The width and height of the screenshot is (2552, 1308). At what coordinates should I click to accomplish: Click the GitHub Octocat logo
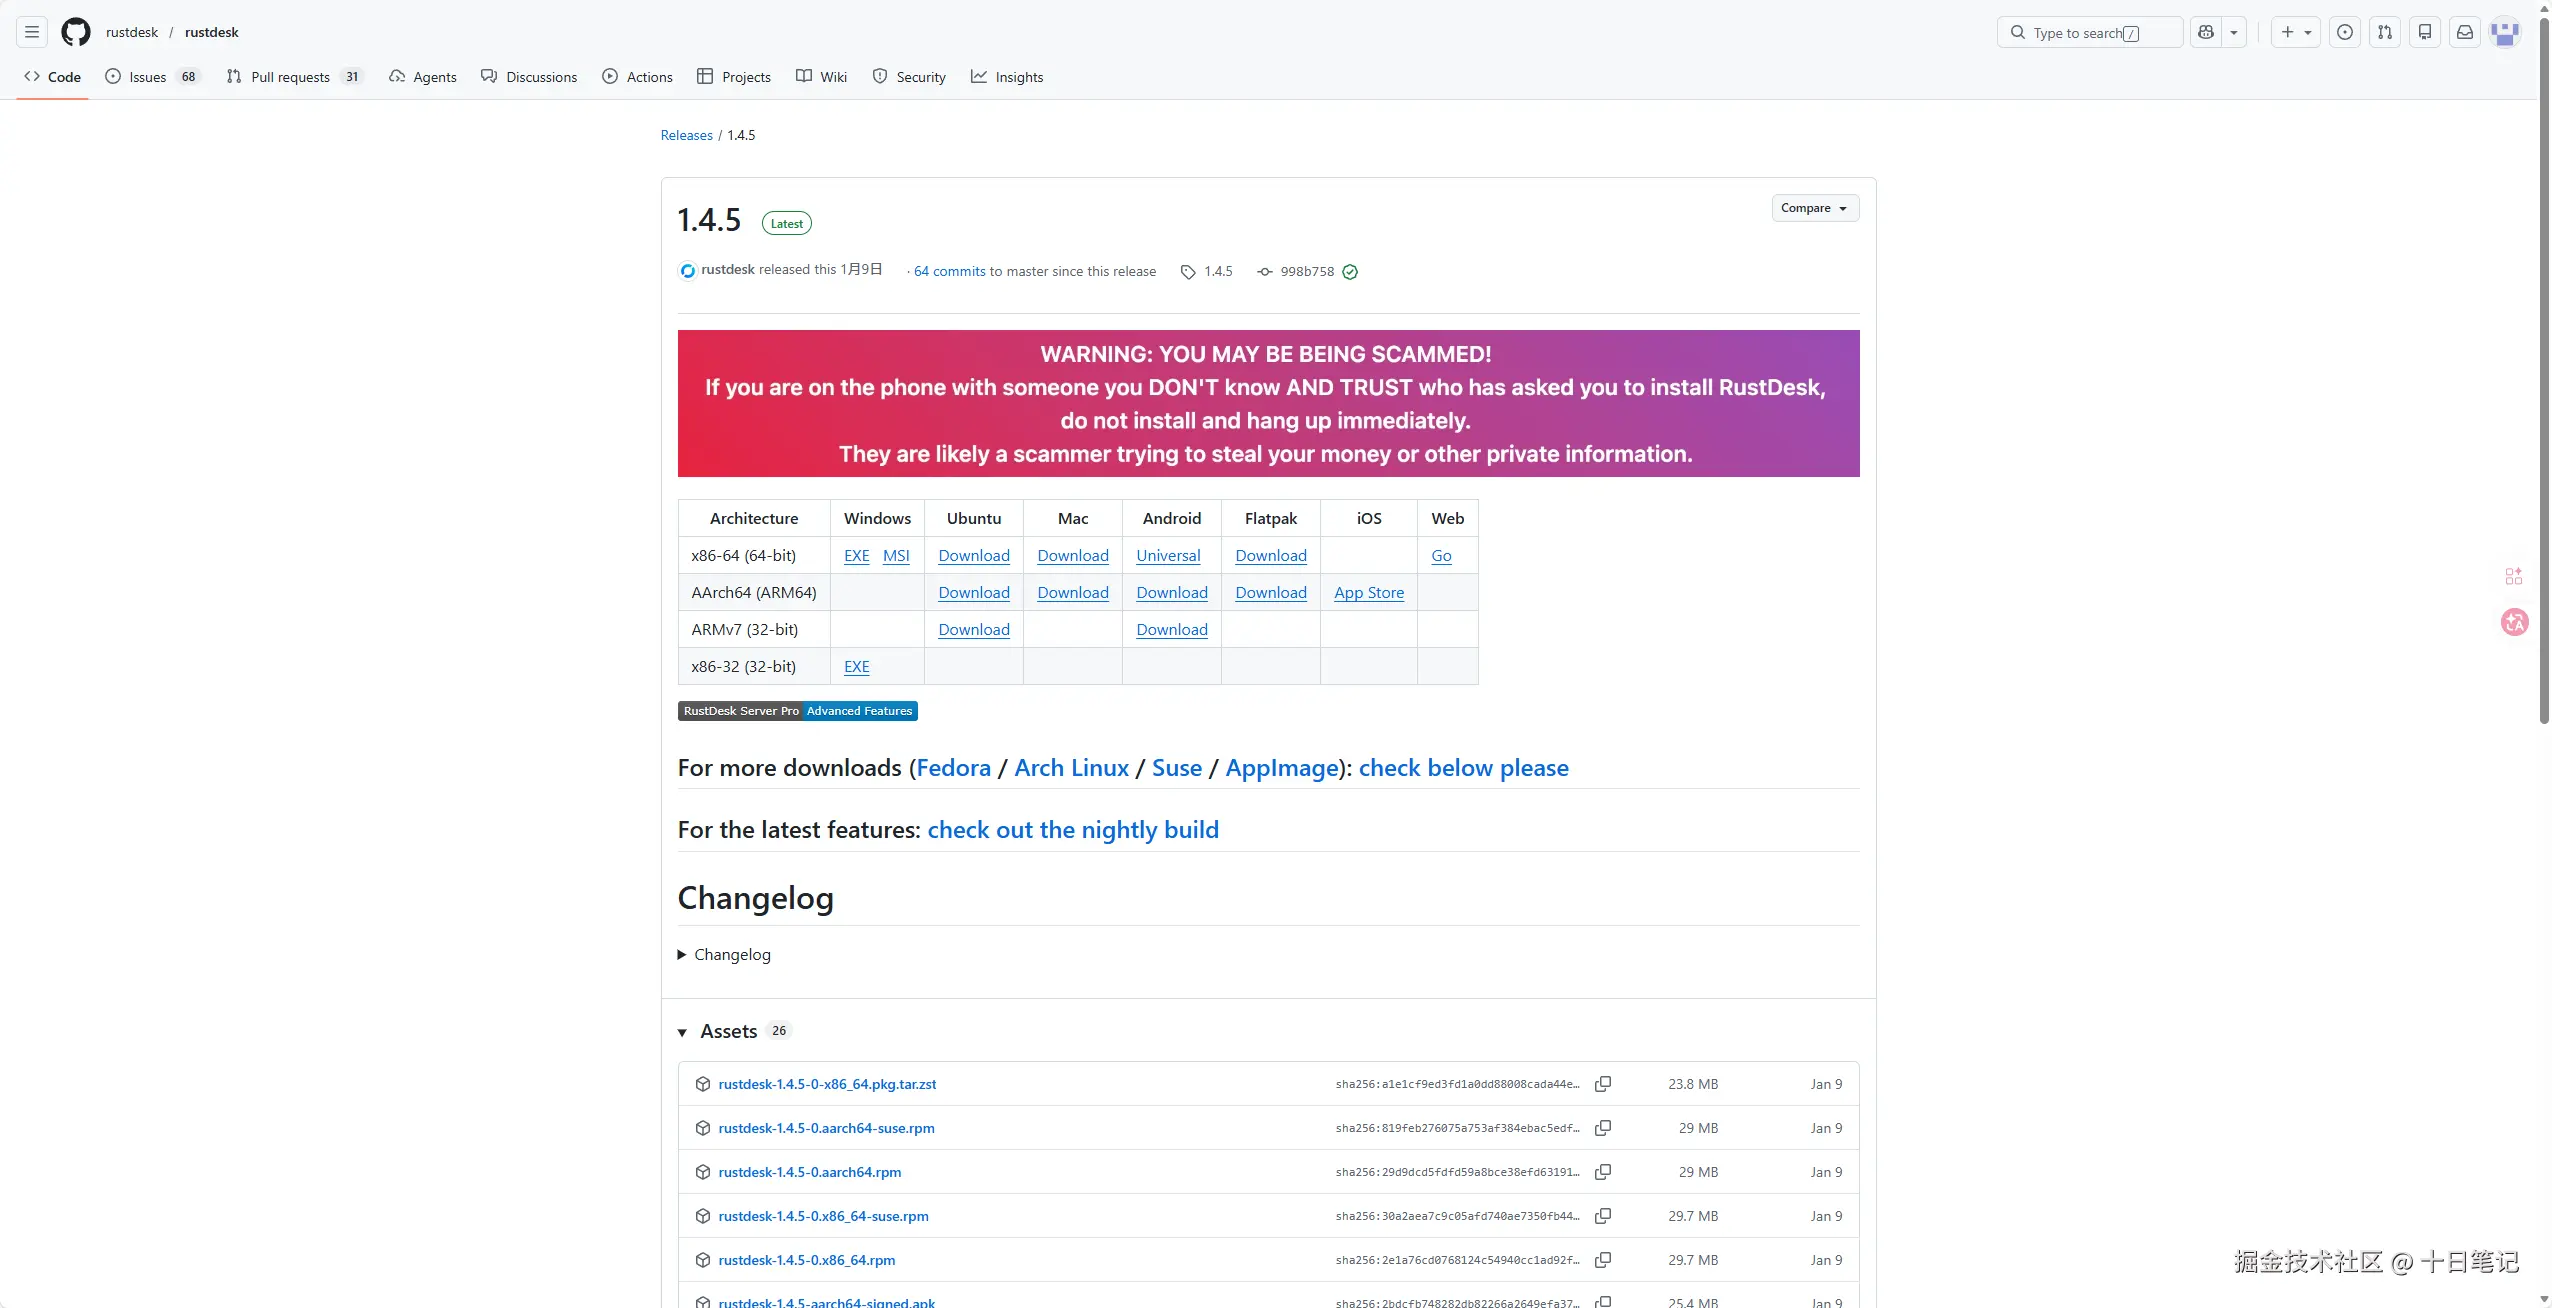(76, 32)
